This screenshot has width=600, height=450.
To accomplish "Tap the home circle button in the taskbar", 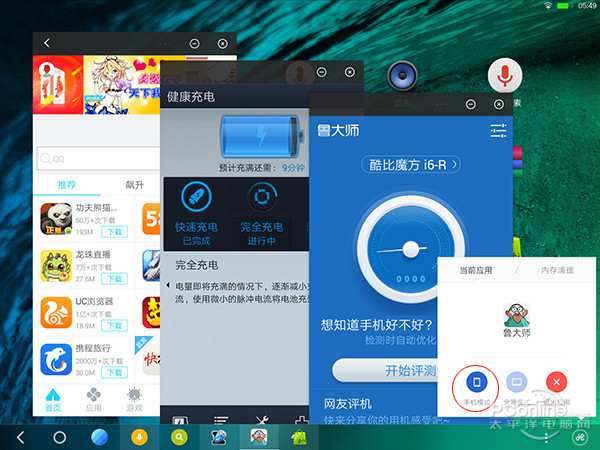I will tap(59, 437).
